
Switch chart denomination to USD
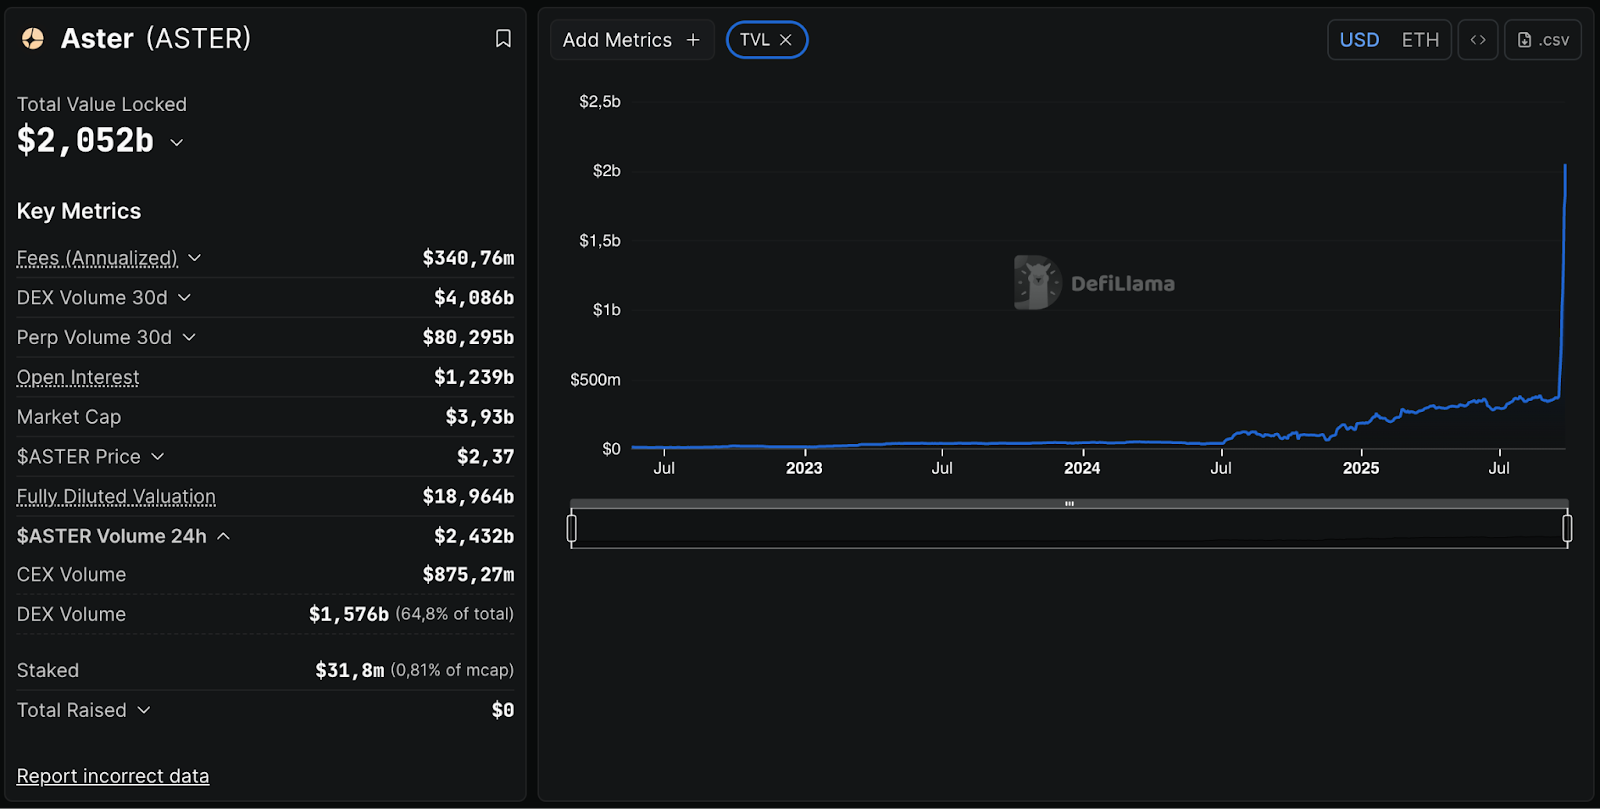(x=1359, y=40)
